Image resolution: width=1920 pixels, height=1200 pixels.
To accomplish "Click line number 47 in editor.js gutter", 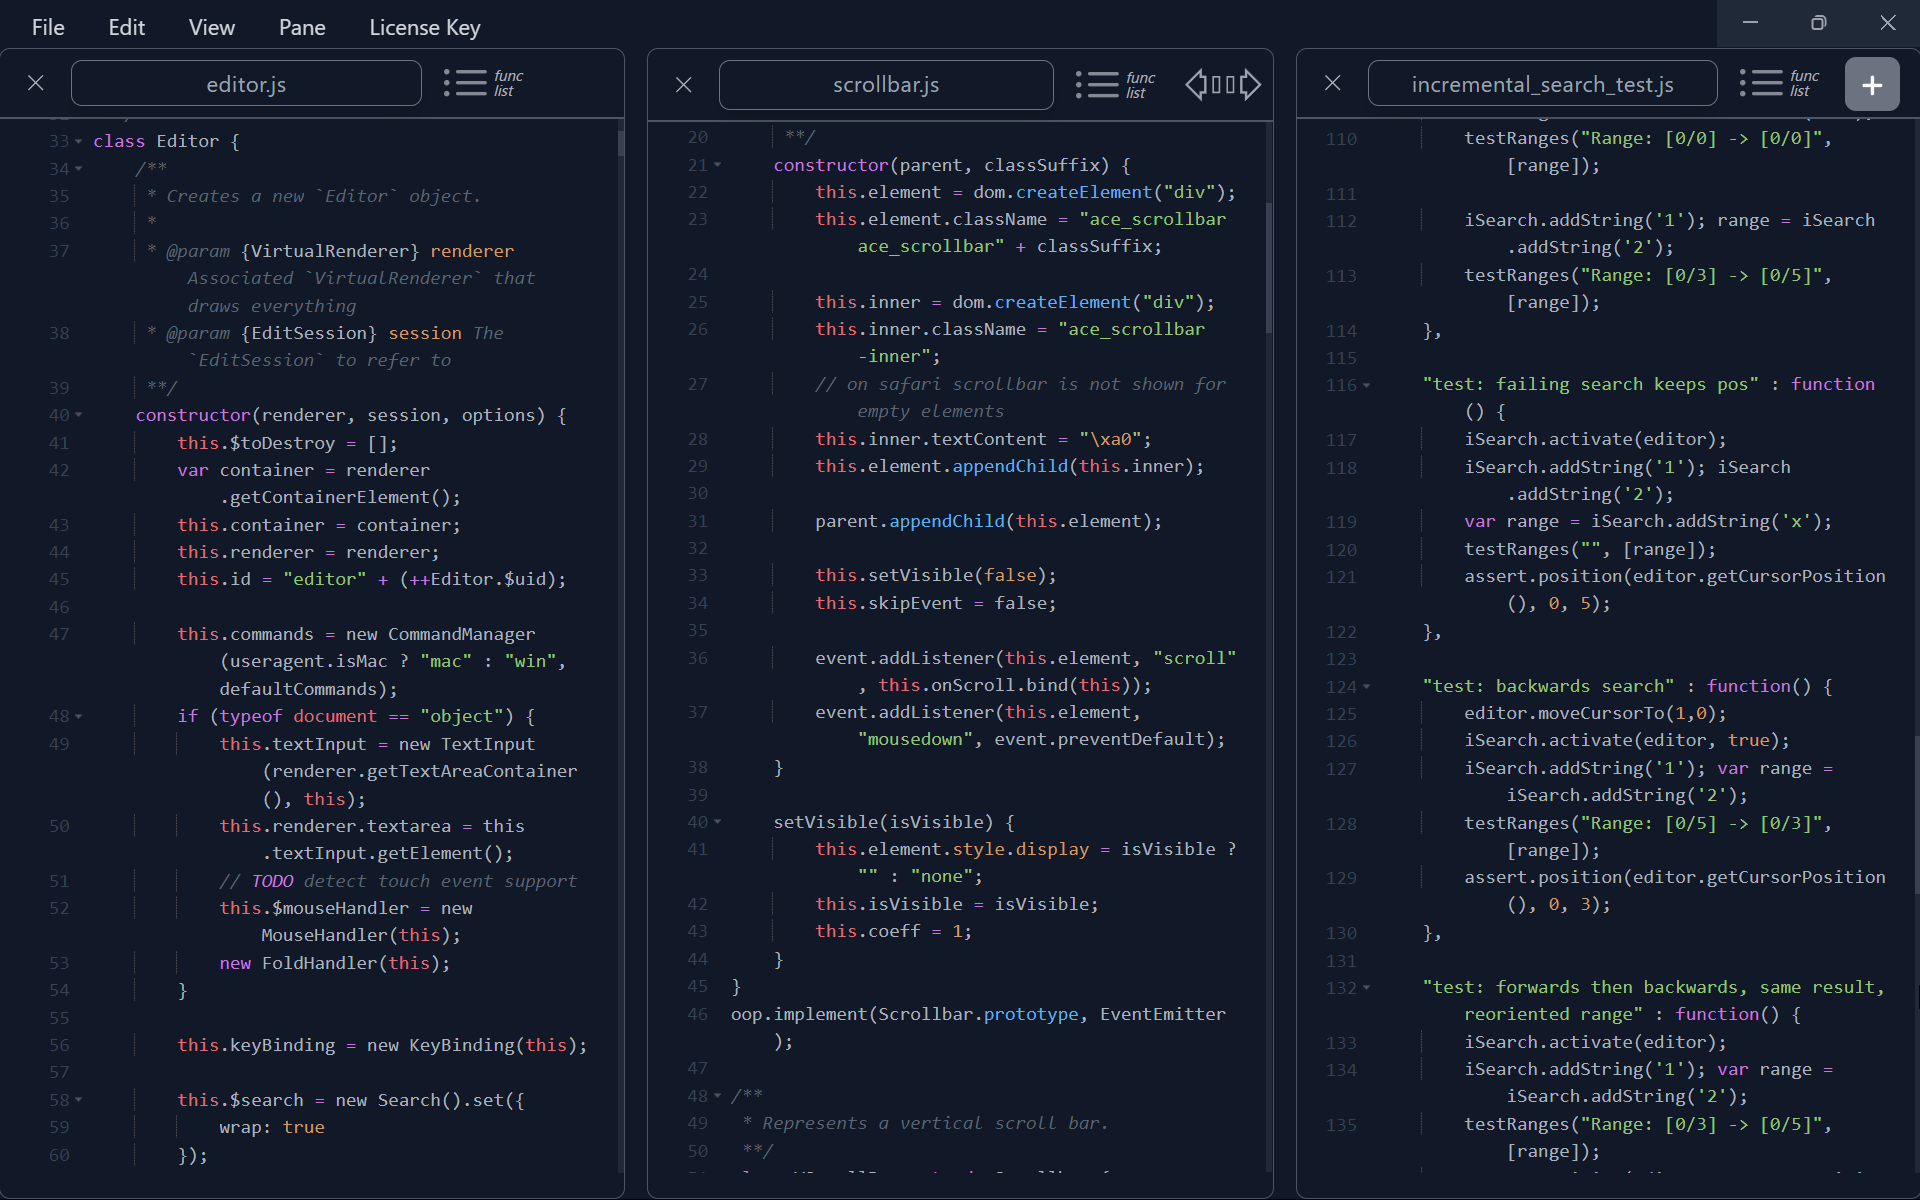I will 59,634.
